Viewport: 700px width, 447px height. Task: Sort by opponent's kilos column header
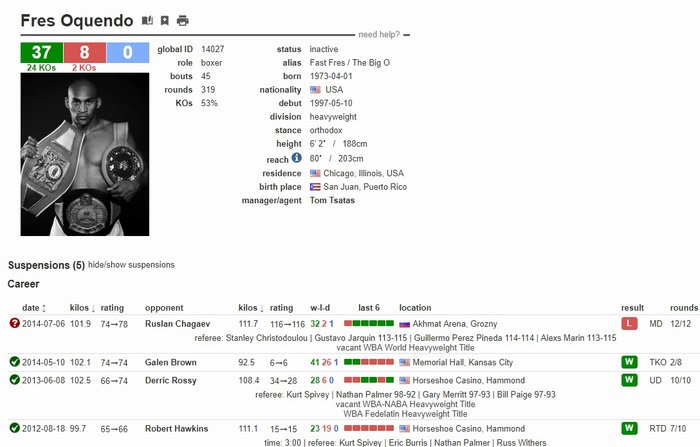[x=249, y=308]
